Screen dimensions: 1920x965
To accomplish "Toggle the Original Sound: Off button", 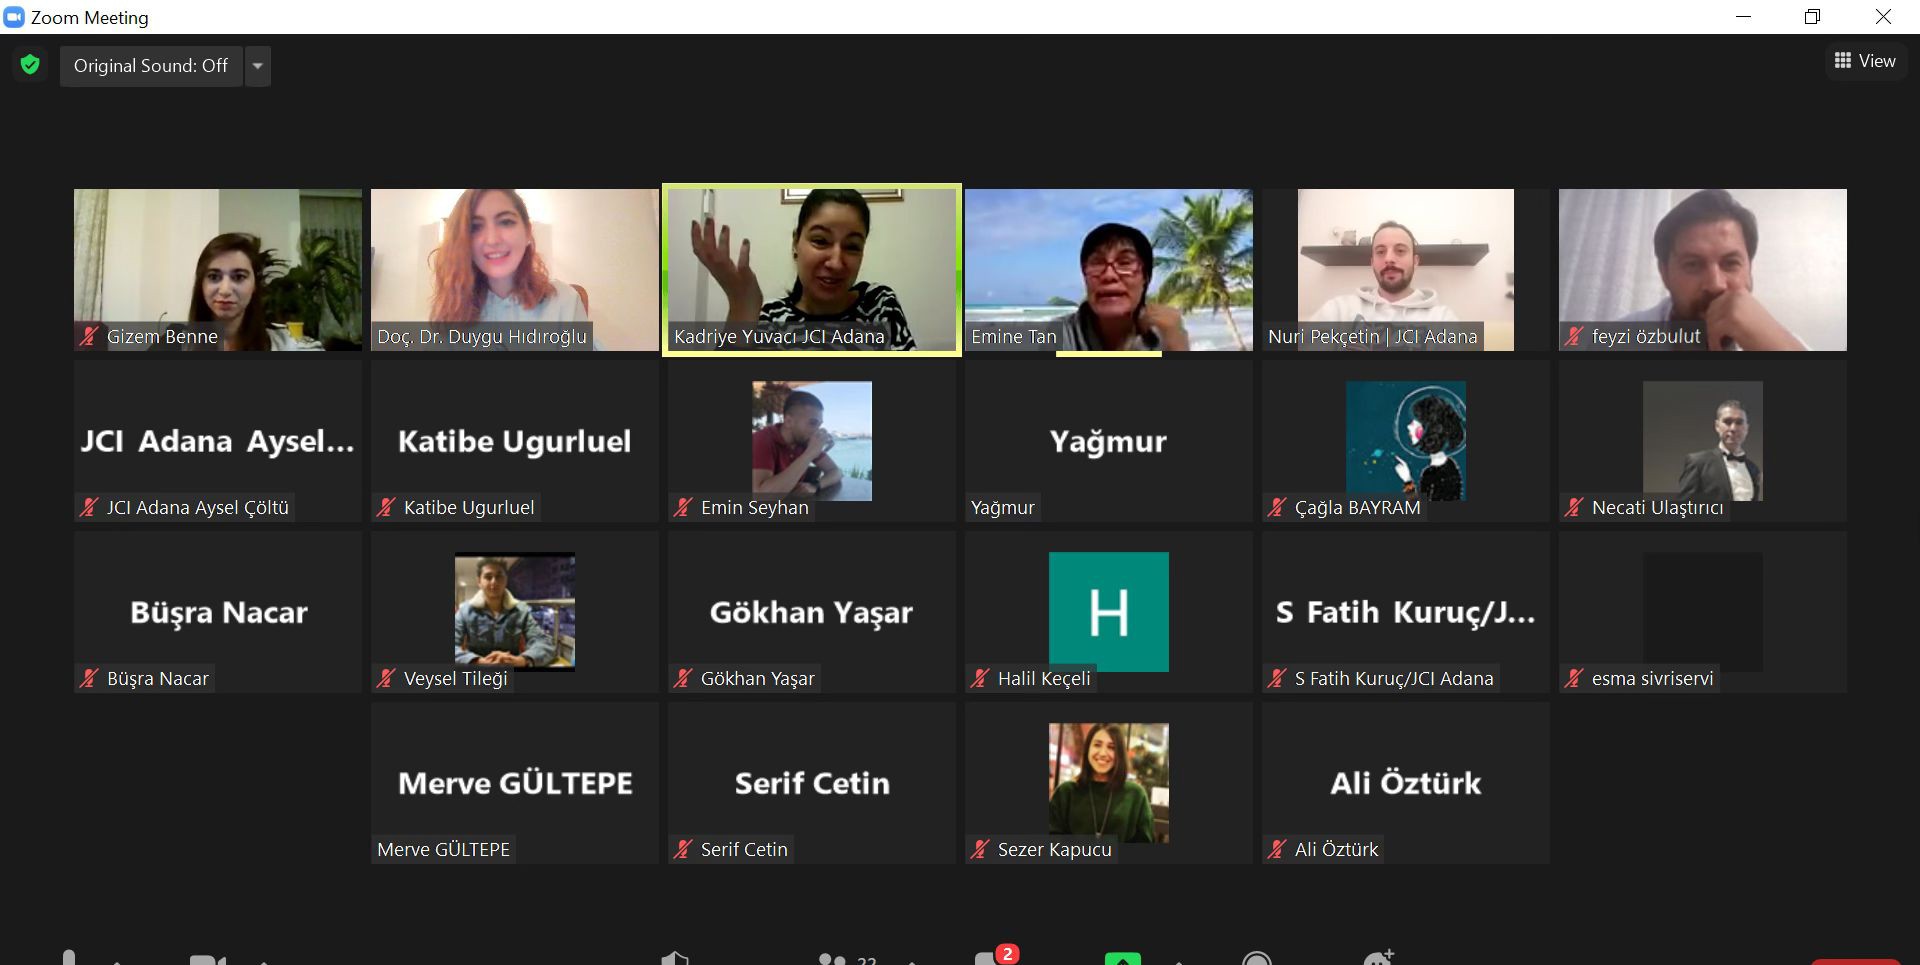I will [x=151, y=66].
